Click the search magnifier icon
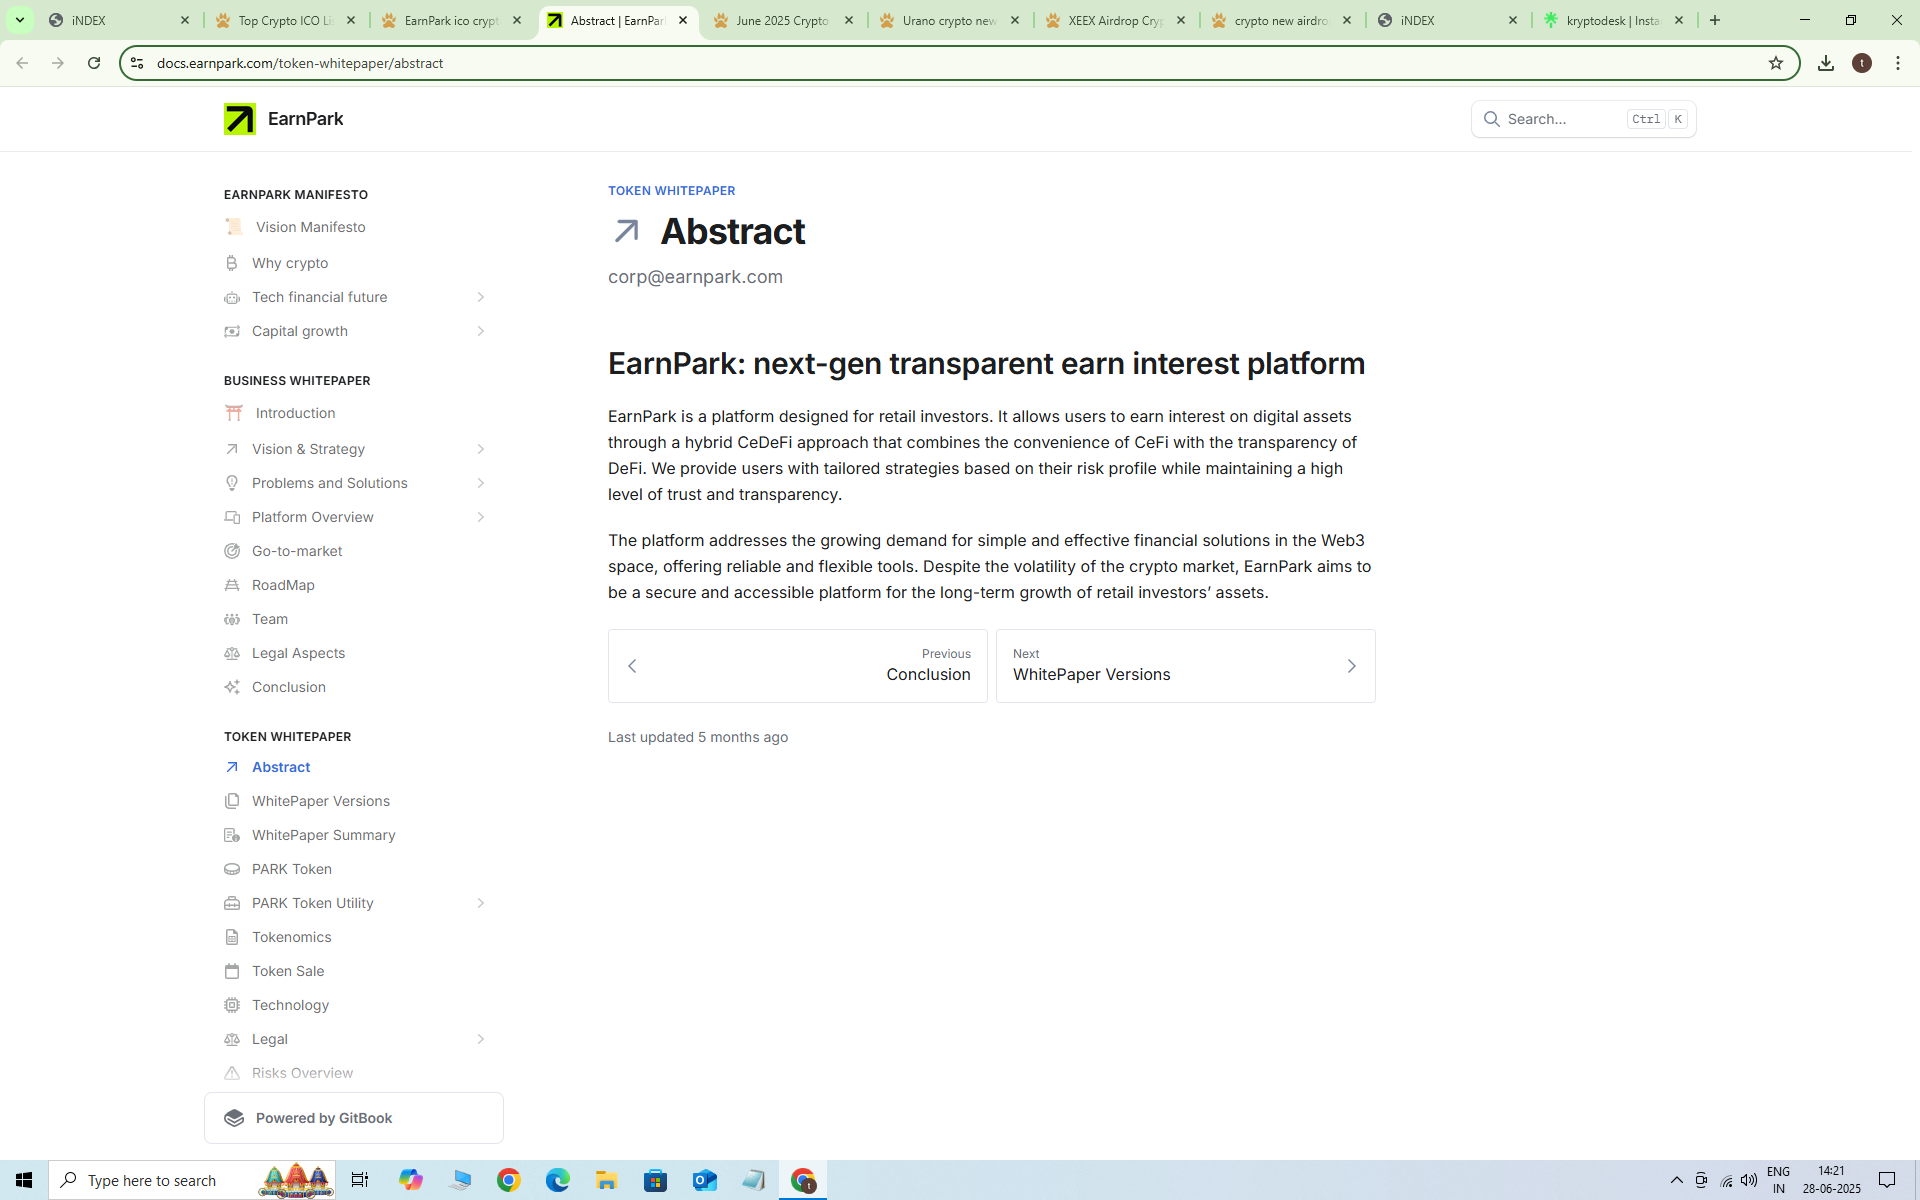Screen dimensions: 1920x1200 (1491, 119)
